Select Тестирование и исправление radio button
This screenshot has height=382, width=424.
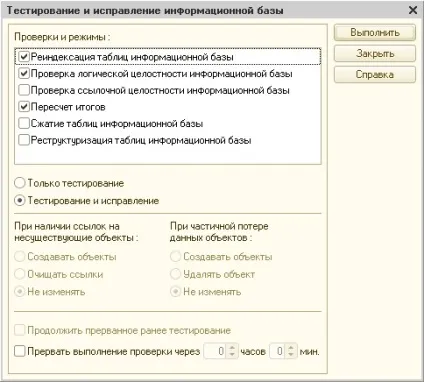20,201
